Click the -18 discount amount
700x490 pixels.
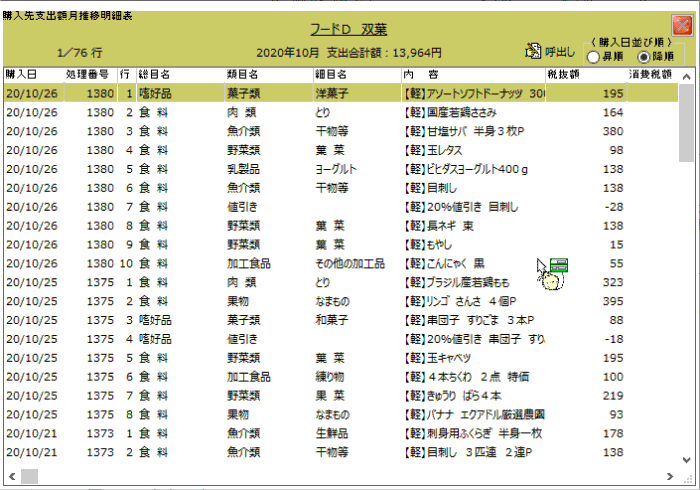[x=614, y=339]
